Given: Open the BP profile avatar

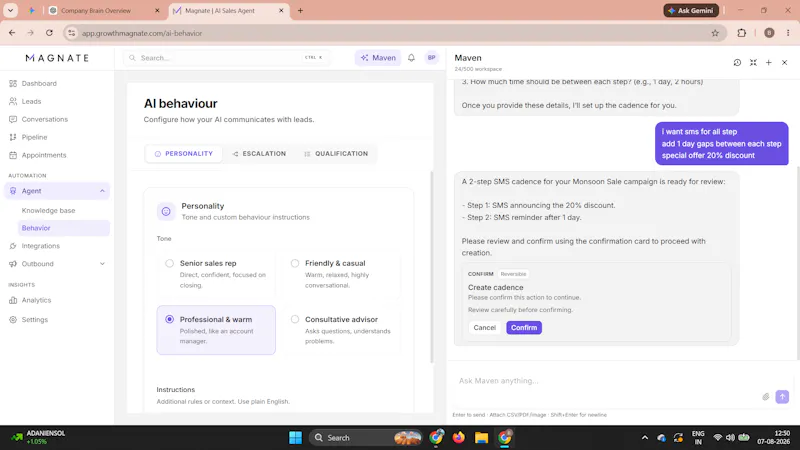Looking at the screenshot, I should [431, 58].
